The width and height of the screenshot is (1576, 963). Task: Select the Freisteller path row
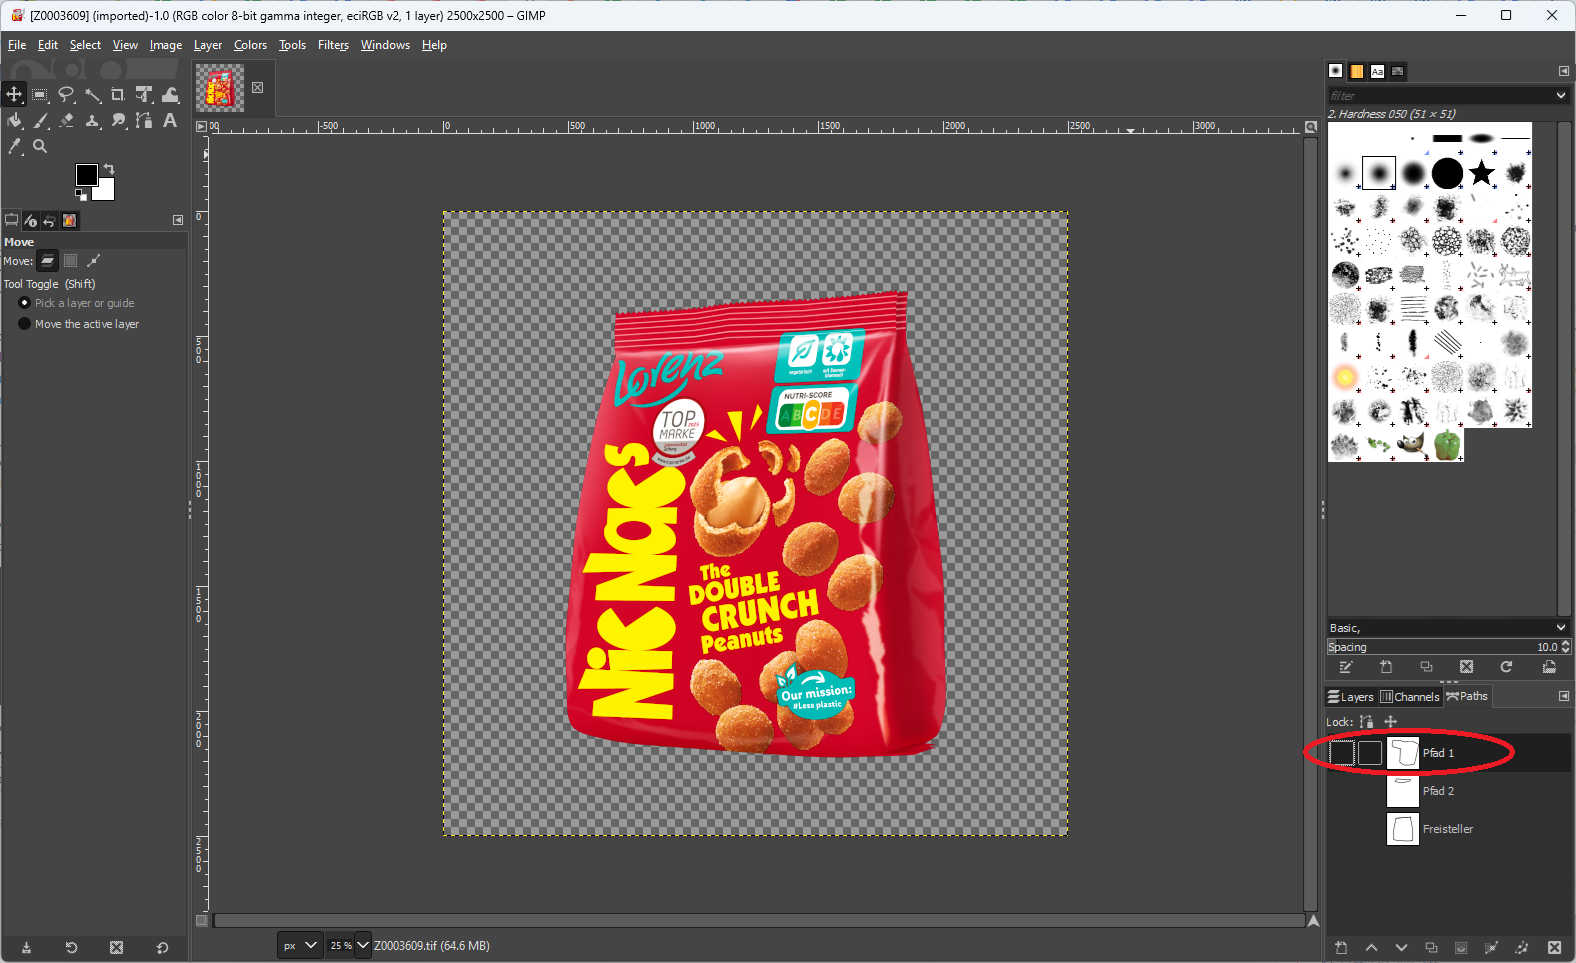1449,829
